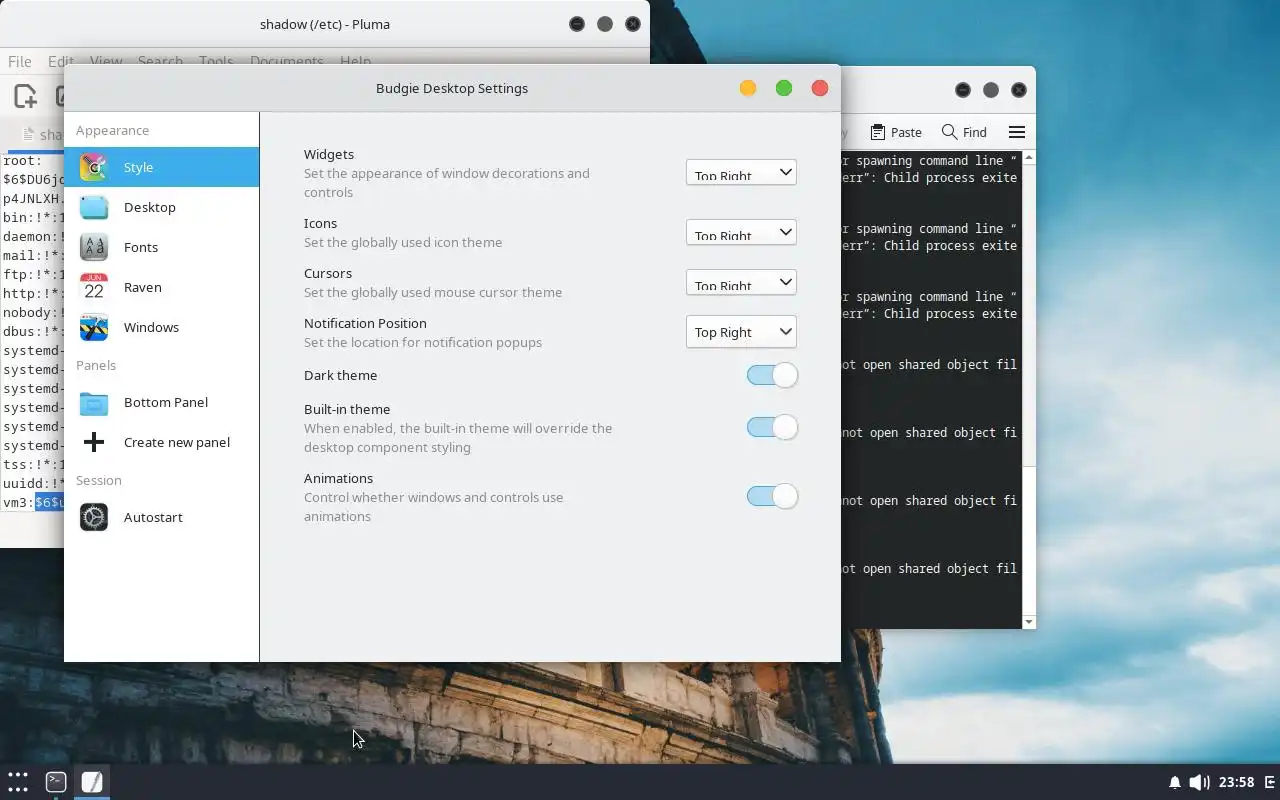Open Pluma's Documents menu
This screenshot has height=800, width=1280.
[x=286, y=61]
